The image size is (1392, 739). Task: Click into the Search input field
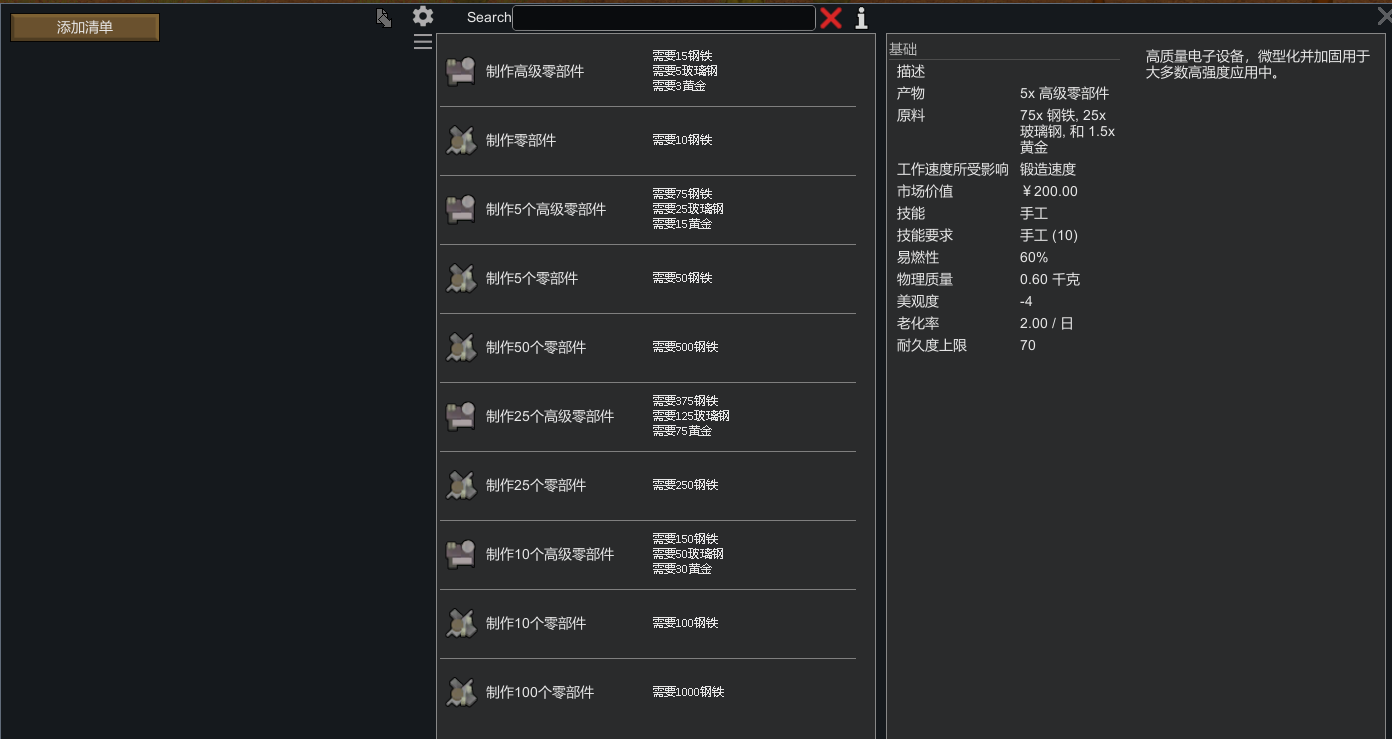(x=663, y=18)
